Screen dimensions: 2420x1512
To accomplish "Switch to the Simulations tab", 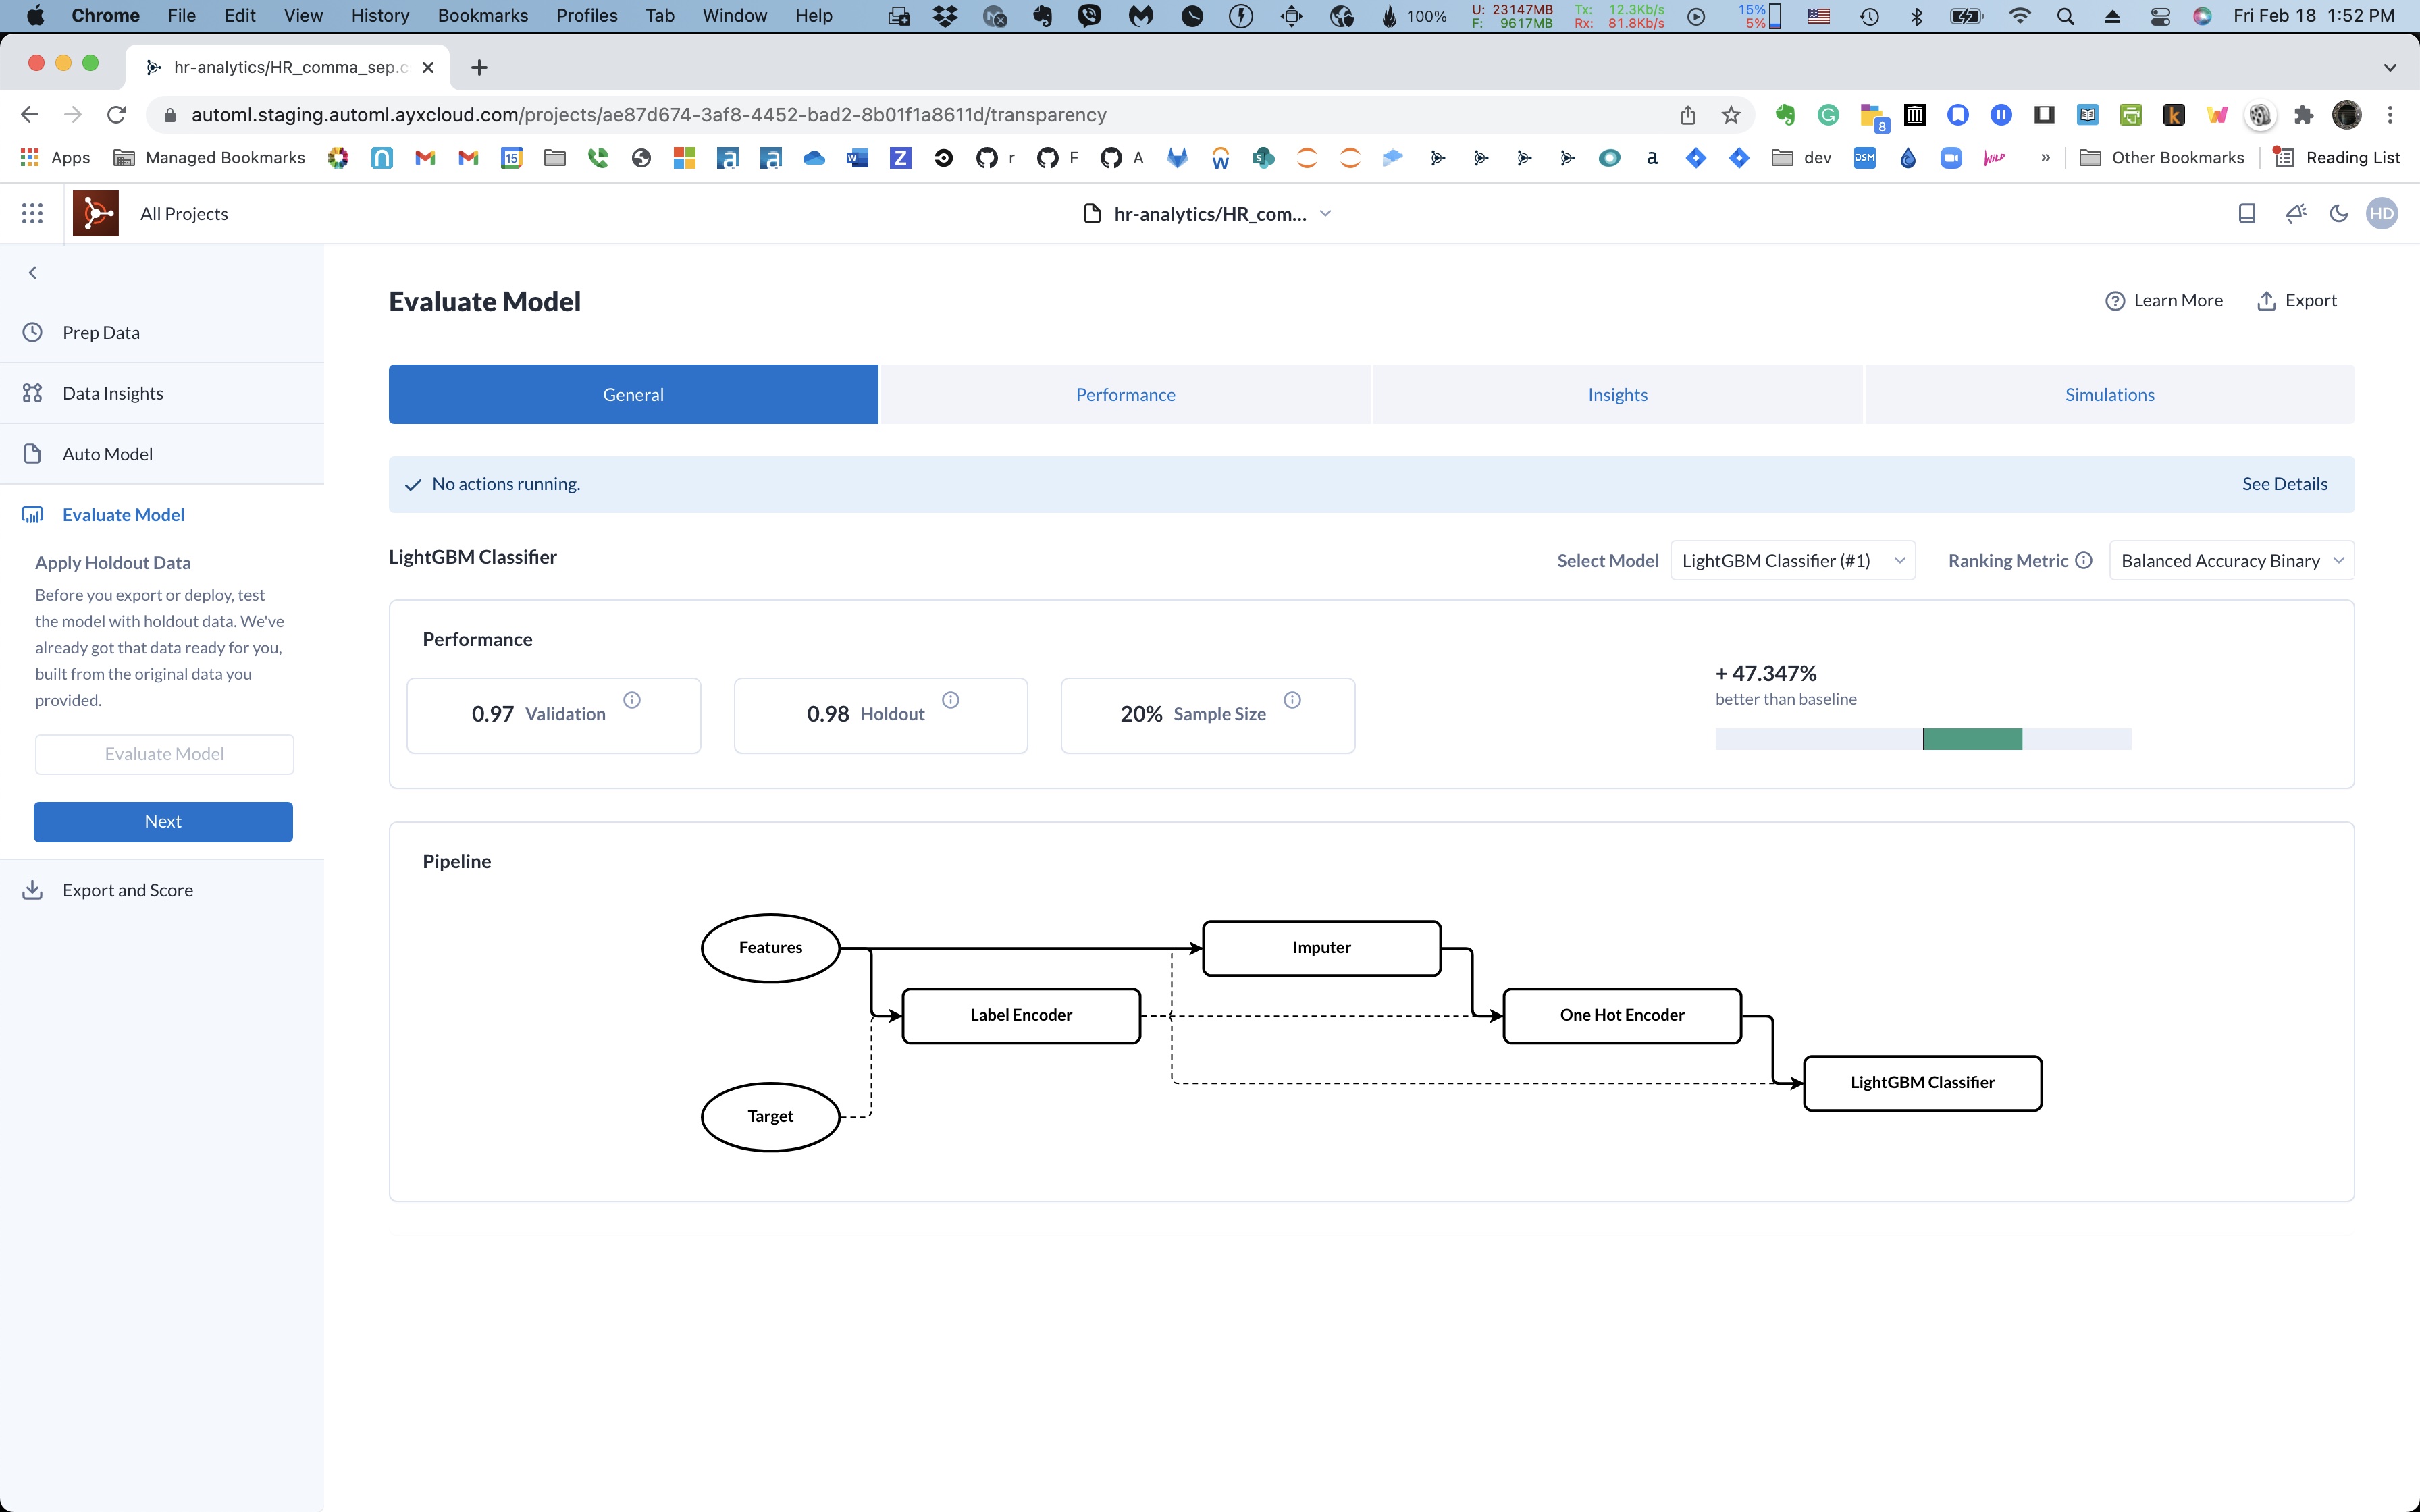I will (x=2109, y=394).
